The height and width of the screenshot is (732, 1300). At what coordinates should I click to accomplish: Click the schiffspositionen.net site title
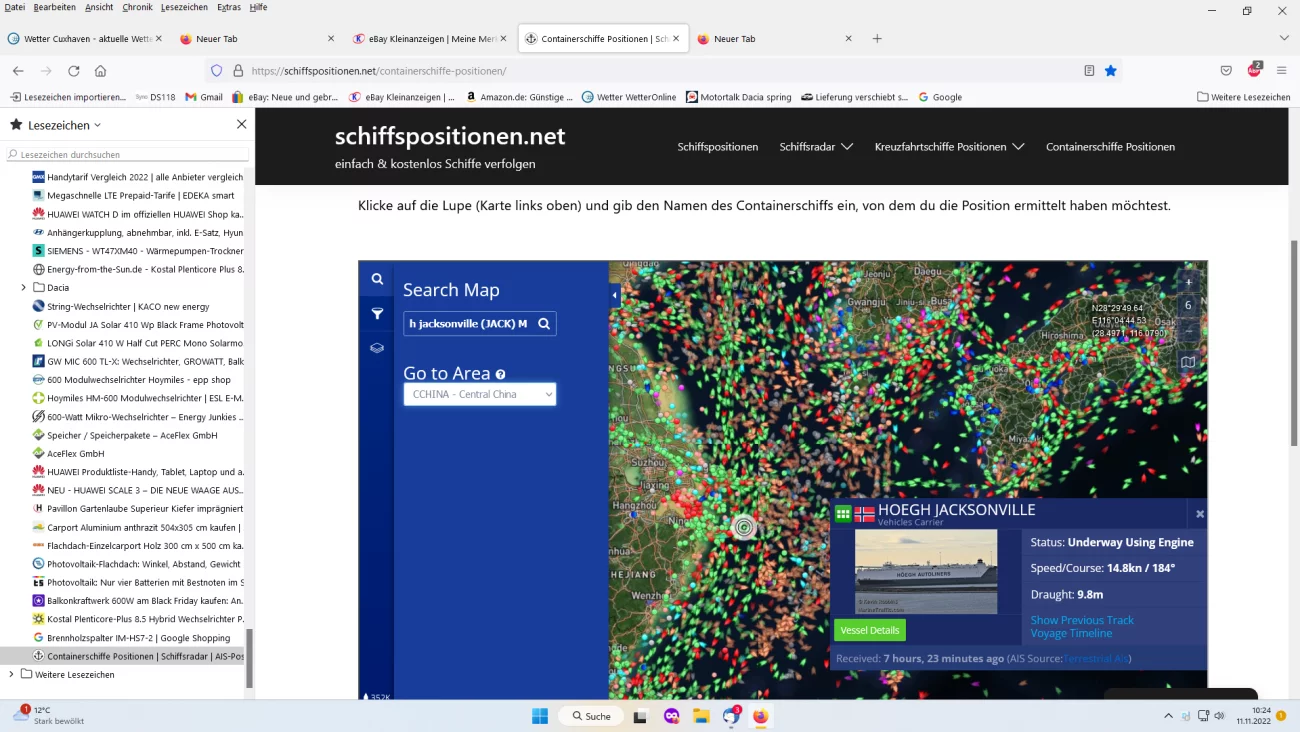click(x=450, y=136)
